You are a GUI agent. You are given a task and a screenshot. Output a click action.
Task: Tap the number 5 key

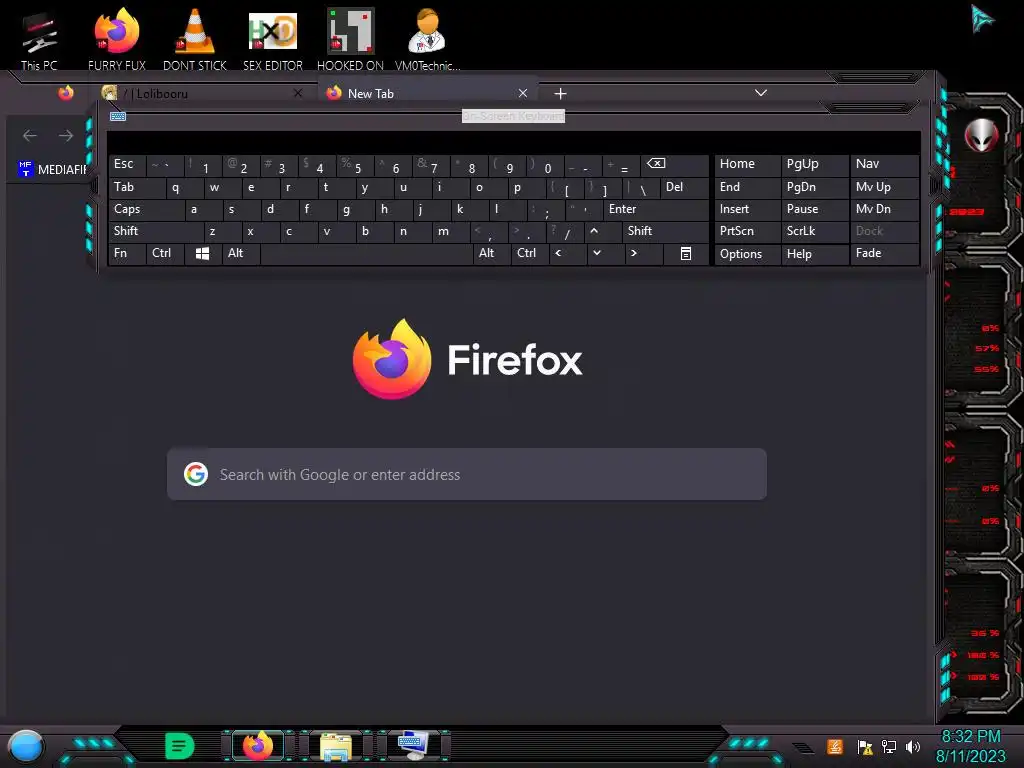355,165
